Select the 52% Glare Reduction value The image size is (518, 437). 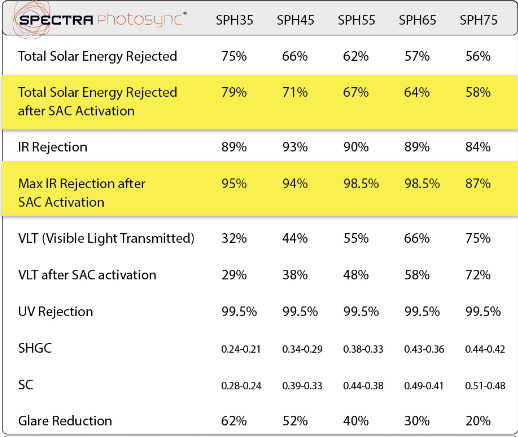295,421
